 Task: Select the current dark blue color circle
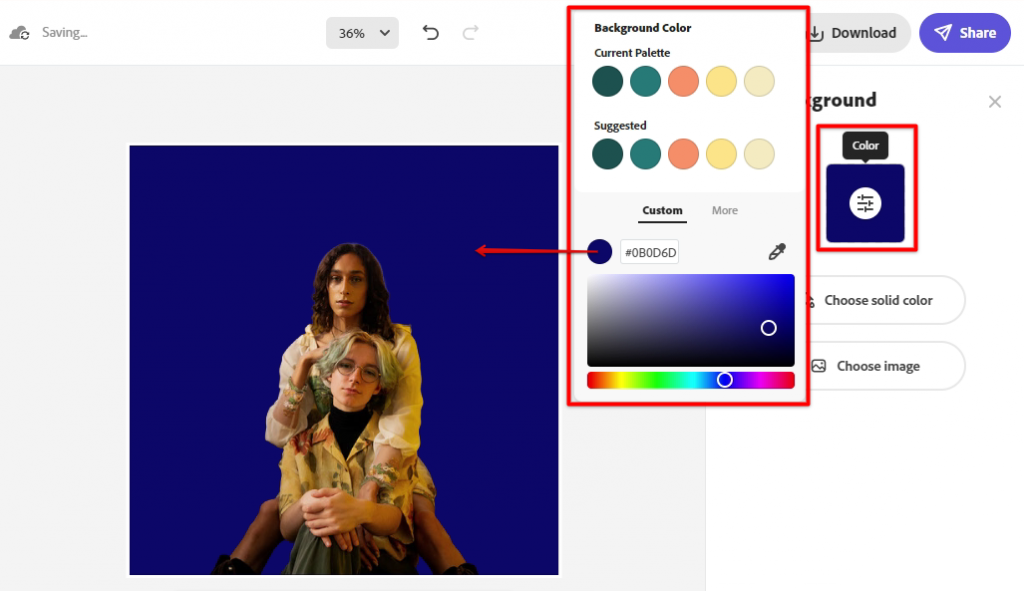pyautogui.click(x=600, y=251)
